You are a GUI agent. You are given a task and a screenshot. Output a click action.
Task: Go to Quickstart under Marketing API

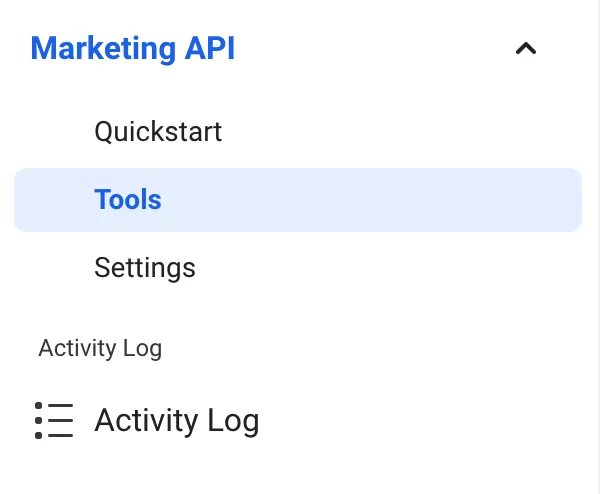click(158, 132)
